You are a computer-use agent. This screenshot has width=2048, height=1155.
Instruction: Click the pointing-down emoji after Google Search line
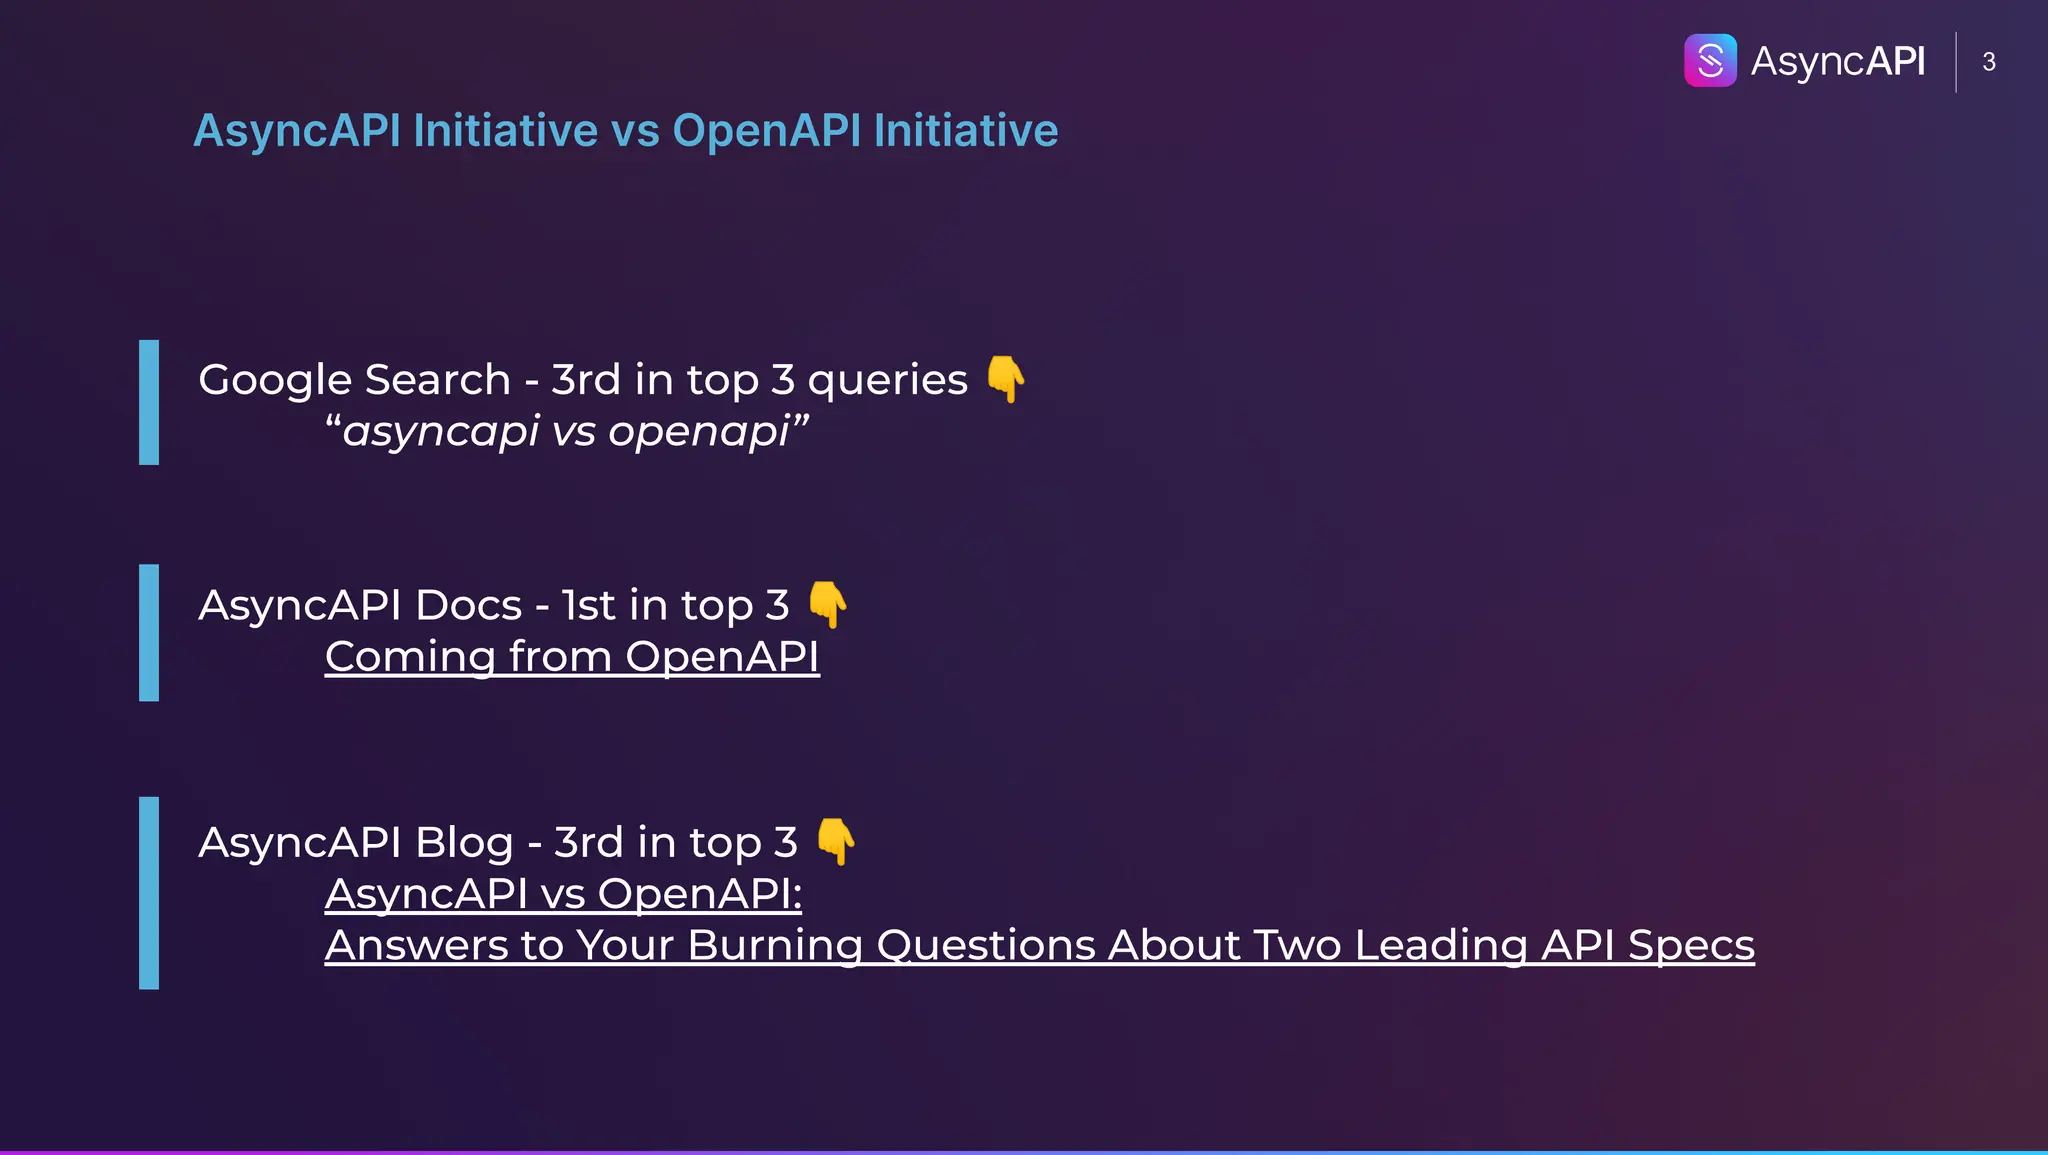pyautogui.click(x=1006, y=379)
